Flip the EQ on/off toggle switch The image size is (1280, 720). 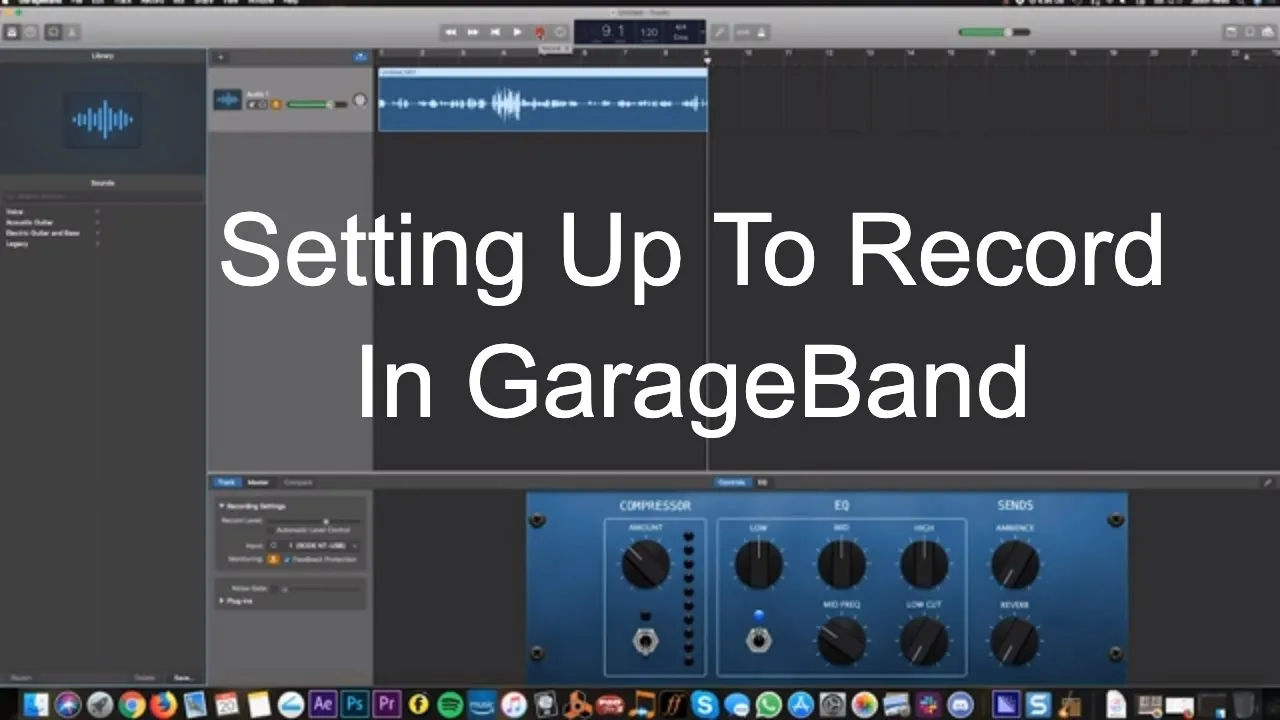point(758,639)
